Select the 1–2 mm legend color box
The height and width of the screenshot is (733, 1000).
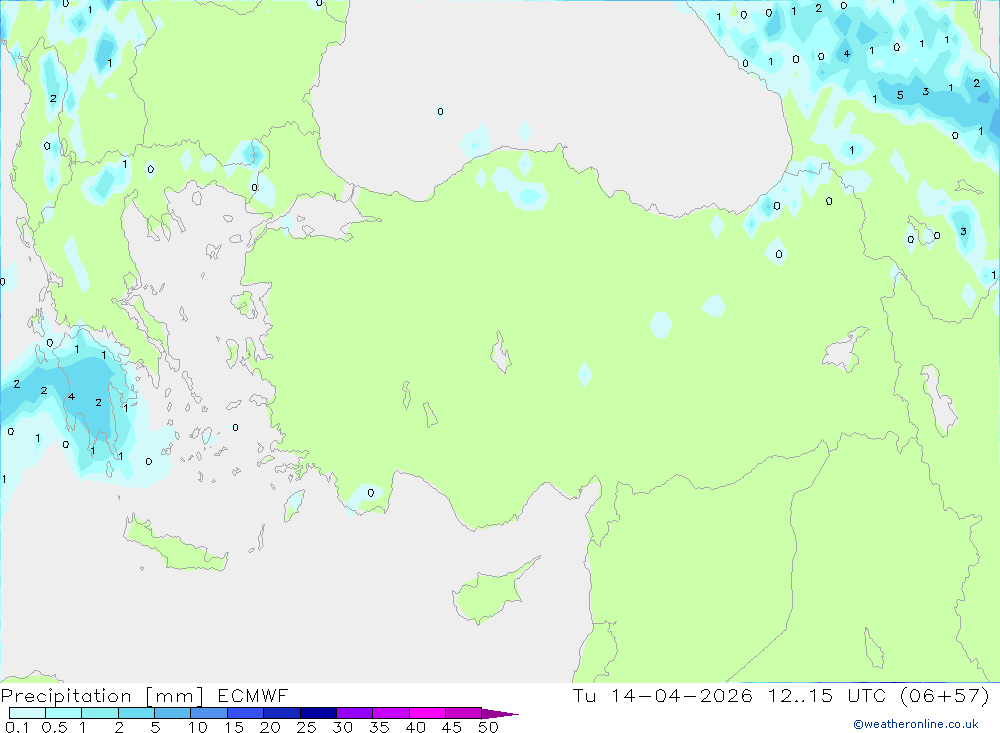pos(99,713)
